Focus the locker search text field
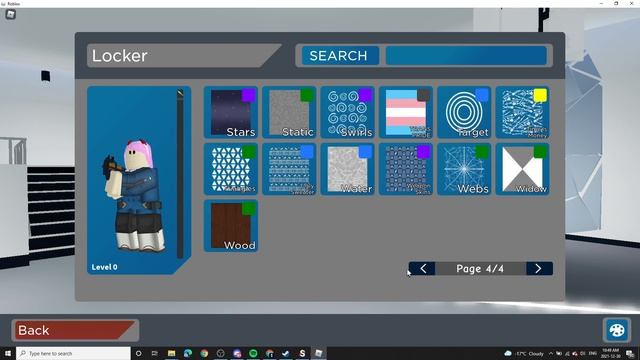640x360 pixels. click(x=466, y=56)
